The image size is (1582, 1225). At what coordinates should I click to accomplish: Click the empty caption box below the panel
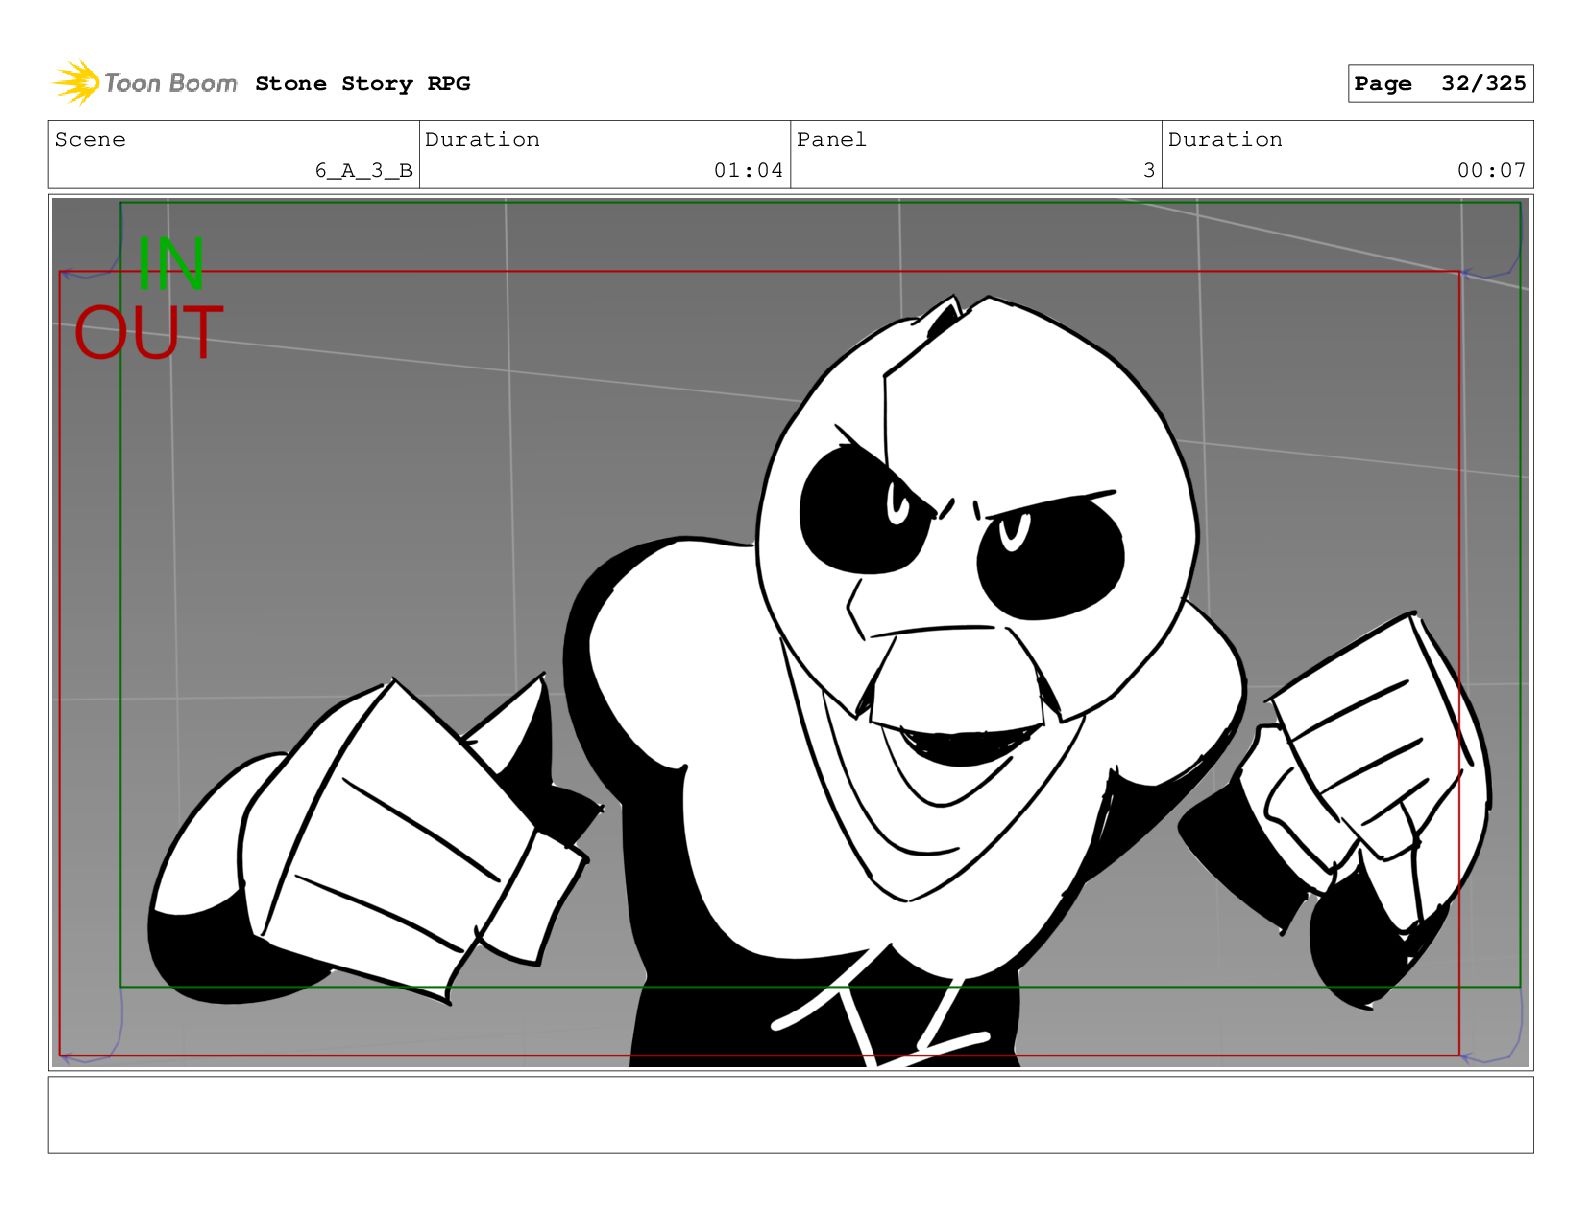tap(790, 1115)
